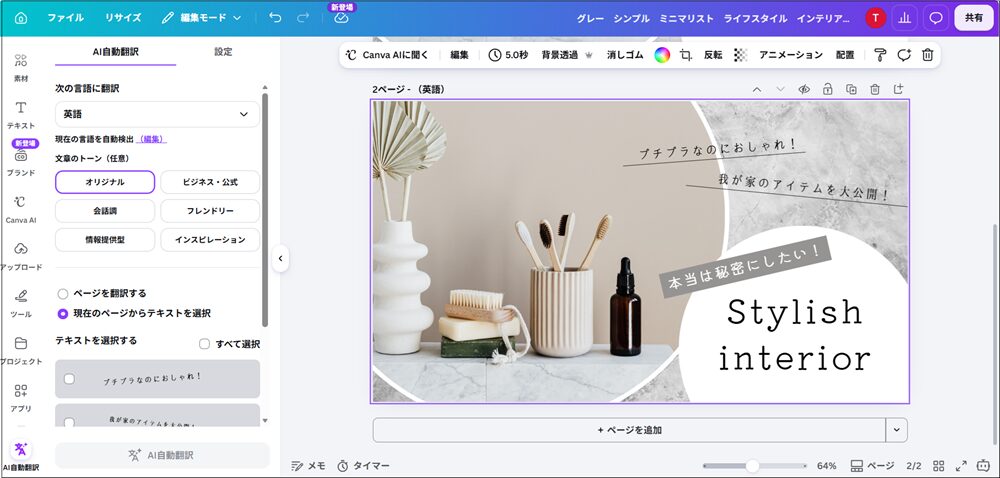Open the メモ notes panel
This screenshot has width=1000, height=478.
(308, 466)
